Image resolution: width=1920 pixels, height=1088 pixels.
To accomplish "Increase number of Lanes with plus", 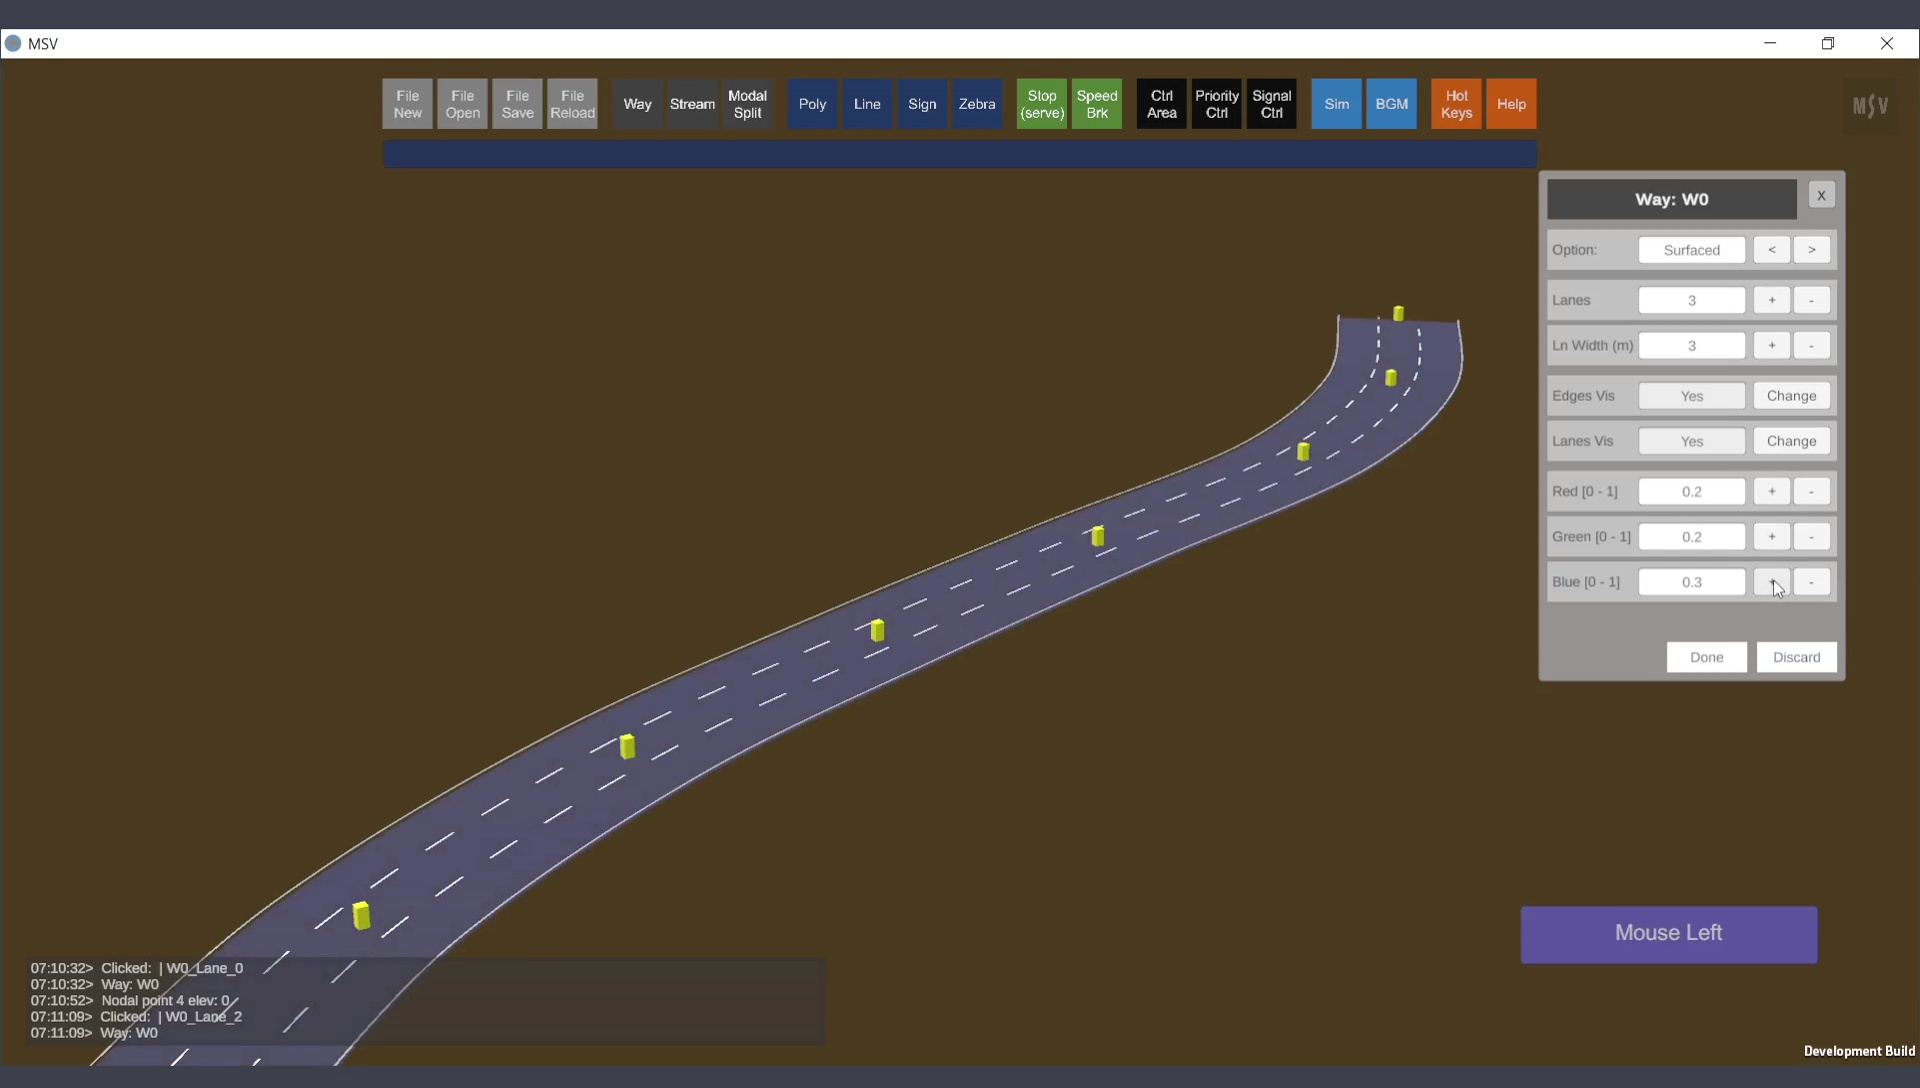I will pos(1771,300).
